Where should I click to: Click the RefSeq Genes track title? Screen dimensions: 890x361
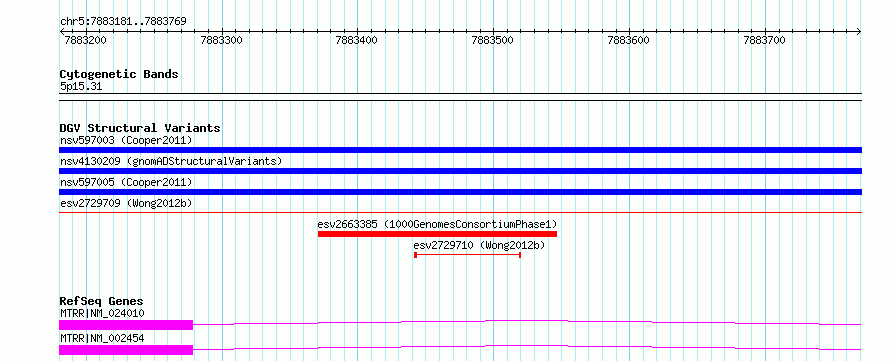pos(101,301)
